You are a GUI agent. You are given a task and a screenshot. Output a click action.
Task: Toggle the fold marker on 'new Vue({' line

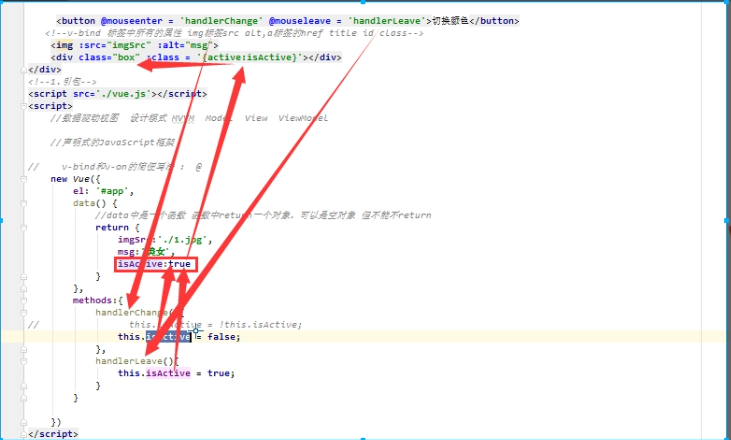point(23,179)
